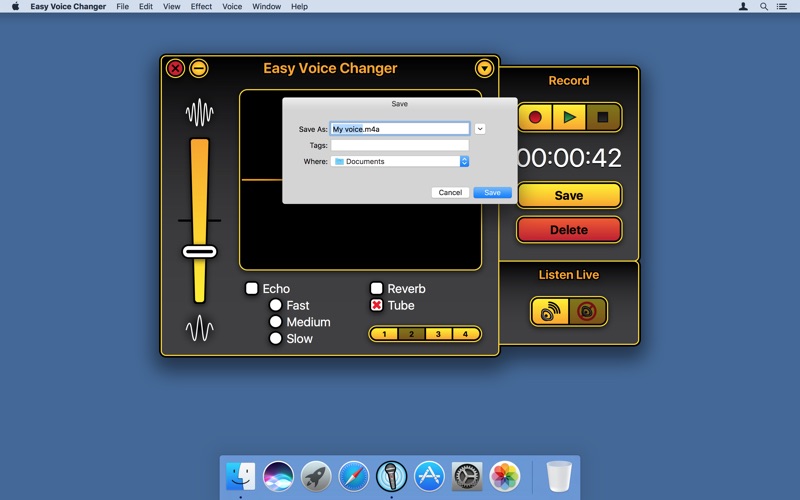Open Notification Center in the menu bar
The height and width of the screenshot is (500, 800).
pos(782,6)
